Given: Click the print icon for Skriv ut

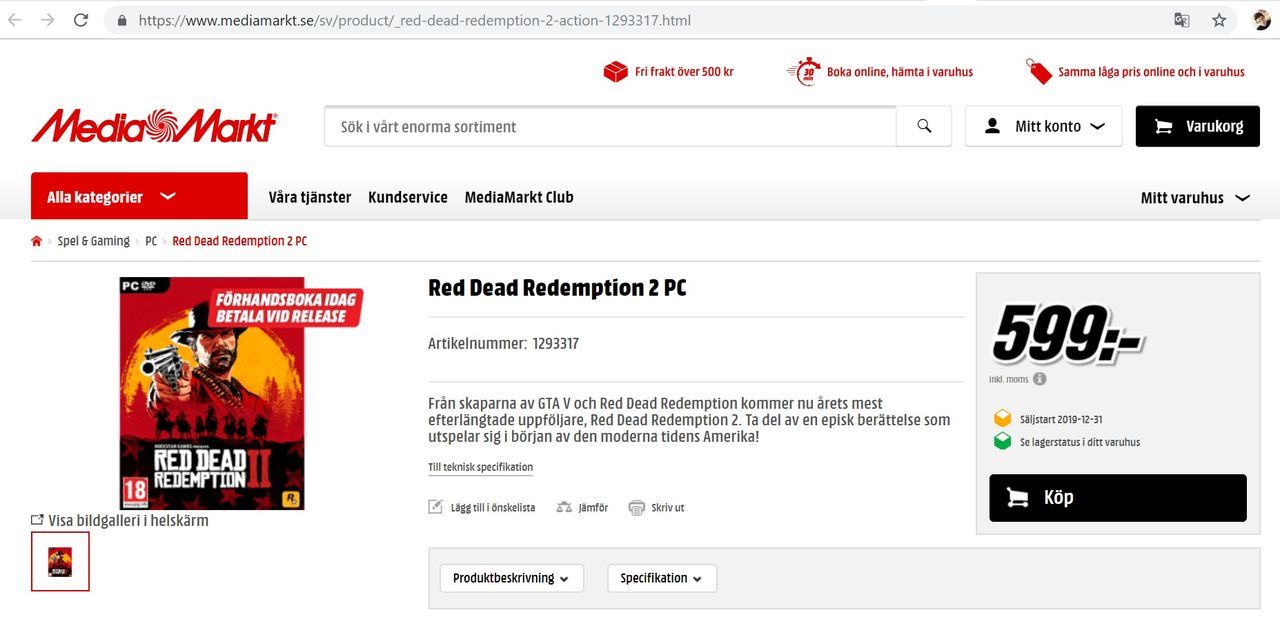Looking at the screenshot, I should point(636,507).
